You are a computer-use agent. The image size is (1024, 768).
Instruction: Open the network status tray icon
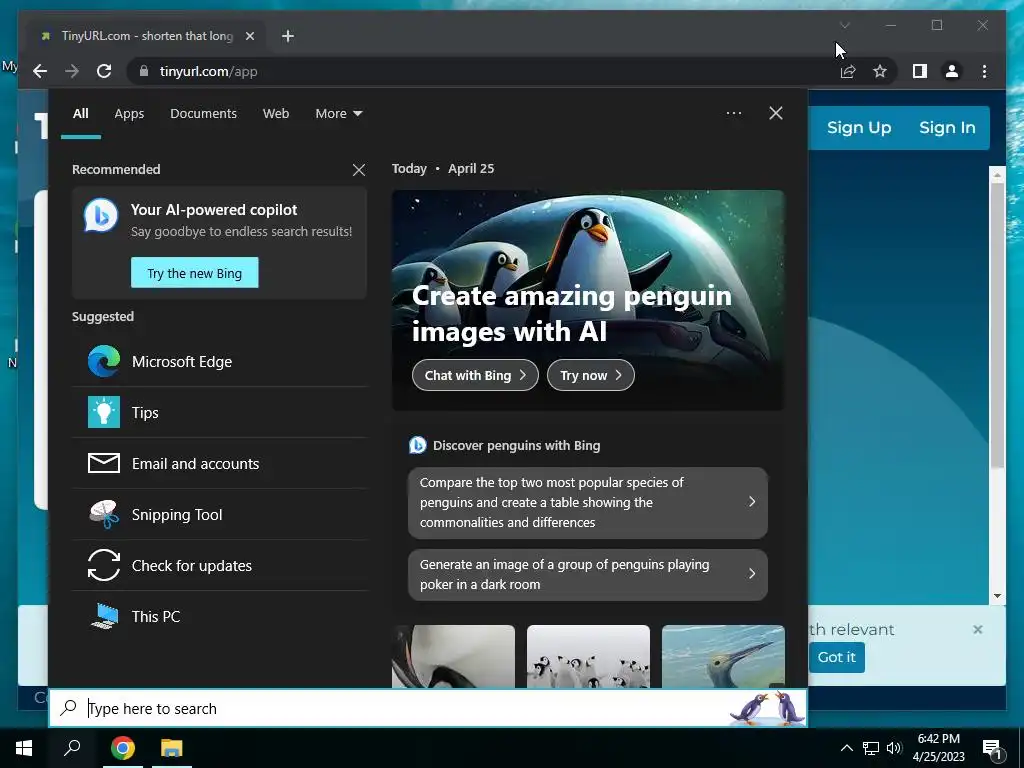pyautogui.click(x=870, y=748)
